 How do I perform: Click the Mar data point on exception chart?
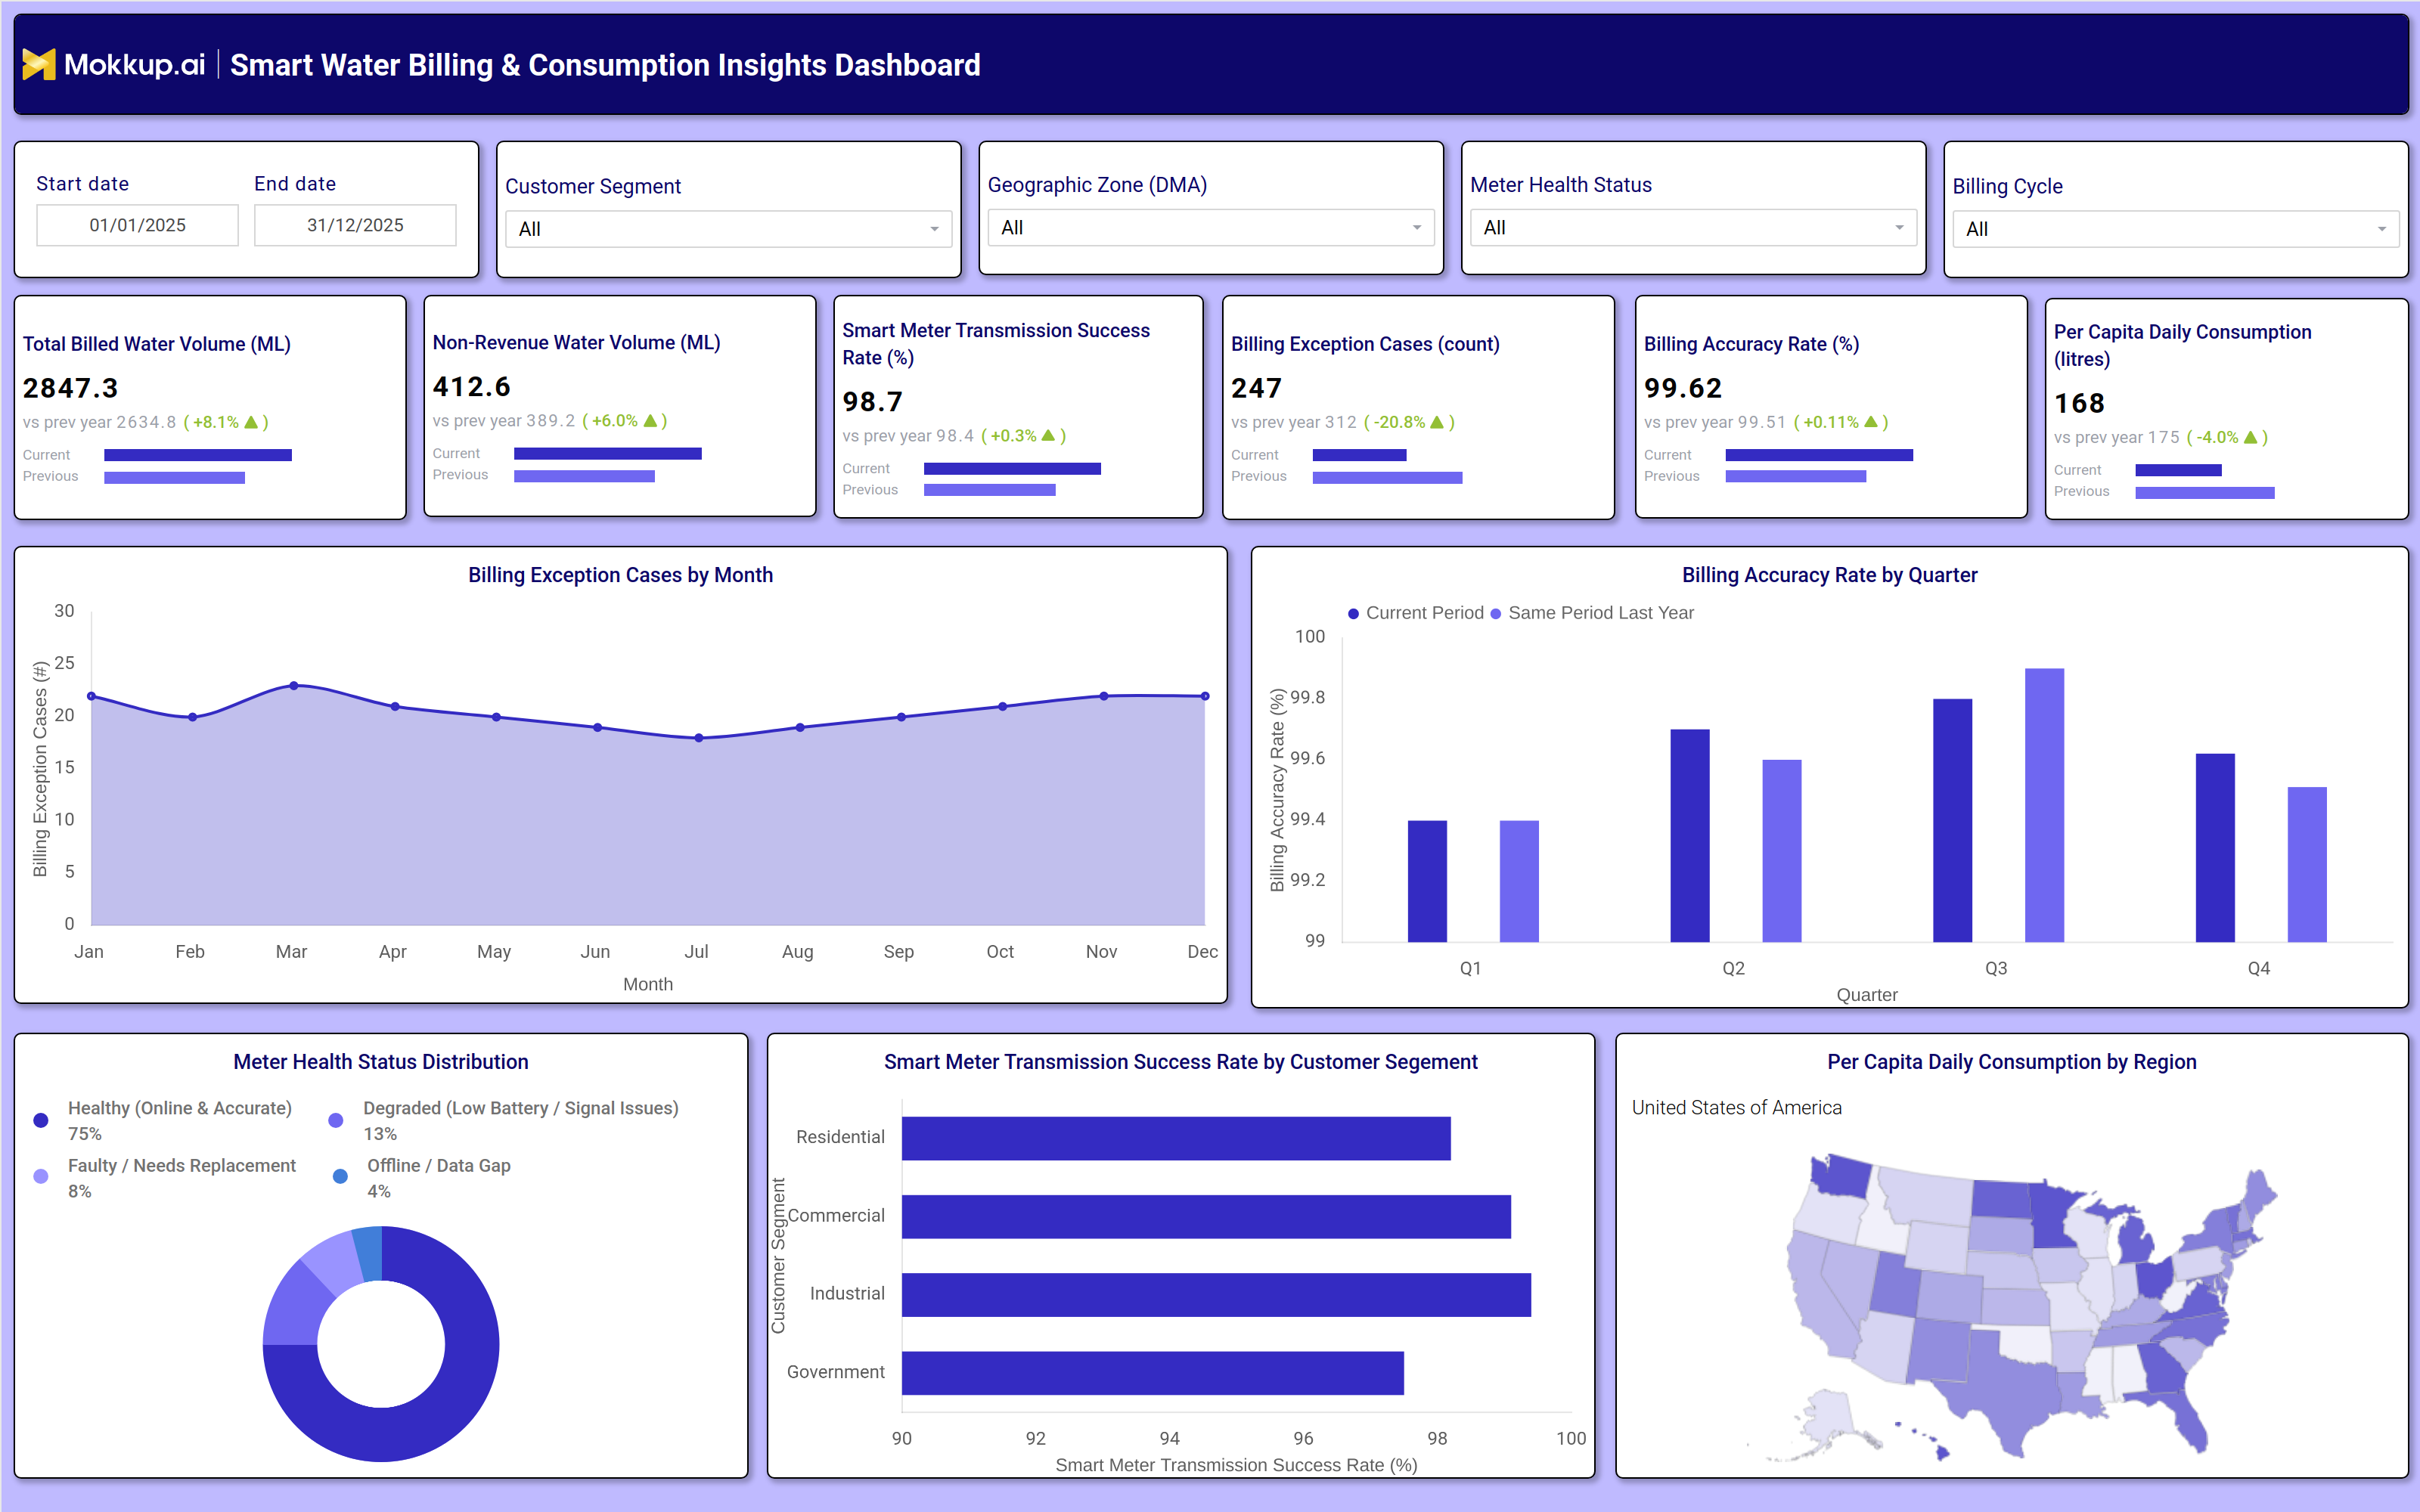(293, 686)
